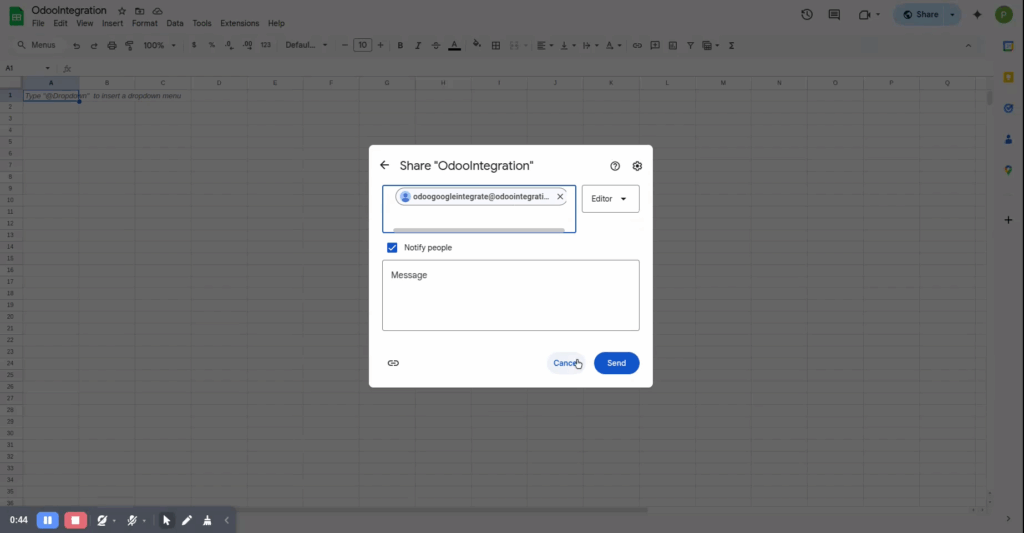The width and height of the screenshot is (1024, 533).
Task: Format as currency dollar icon
Action: [x=194, y=46]
